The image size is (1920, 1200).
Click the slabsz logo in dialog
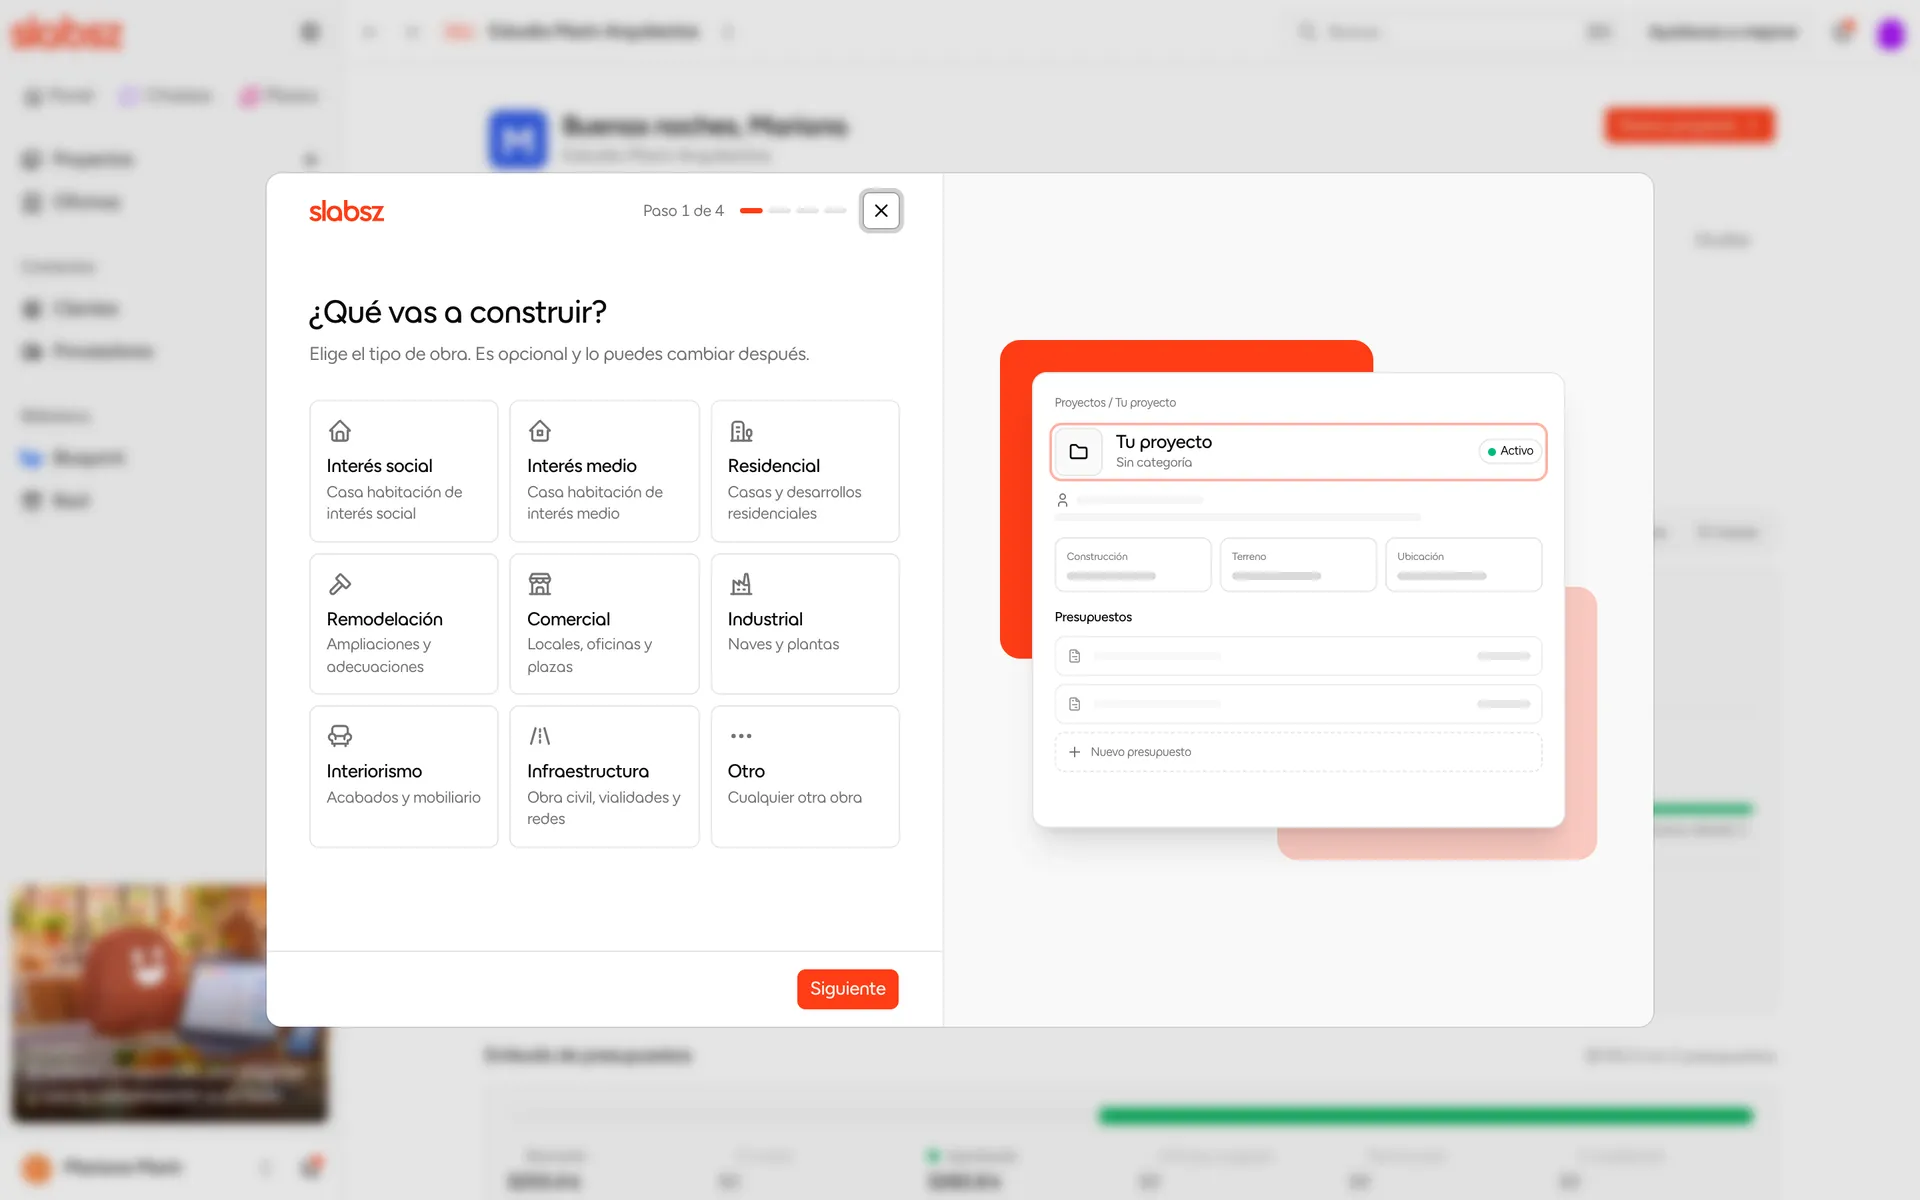point(346,211)
